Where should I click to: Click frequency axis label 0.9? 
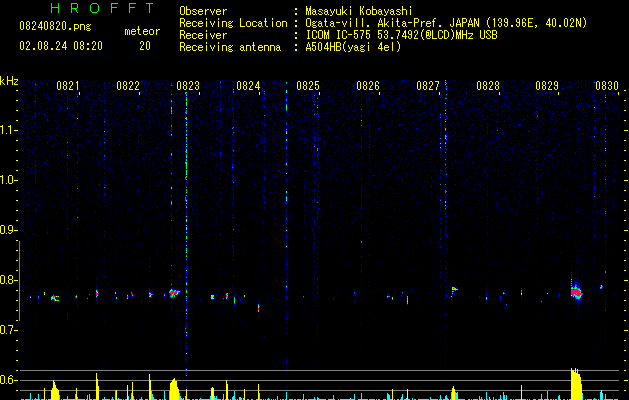(x=8, y=230)
